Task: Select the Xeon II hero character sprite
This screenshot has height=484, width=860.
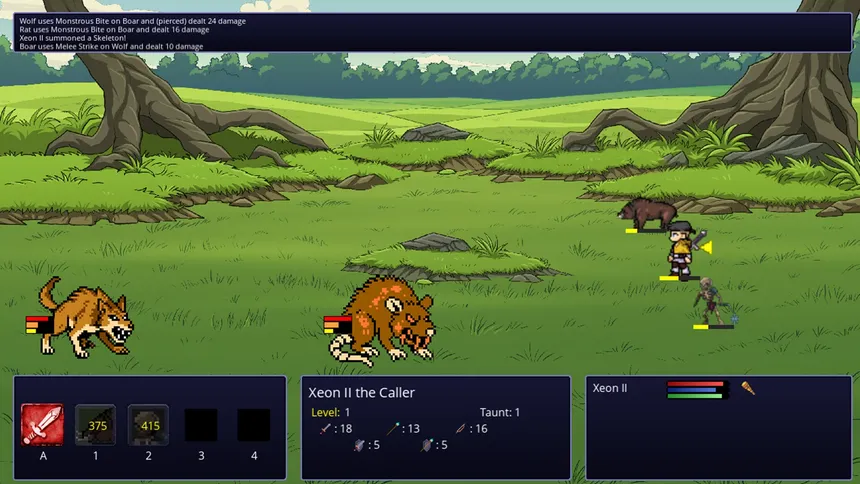Action: 683,249
